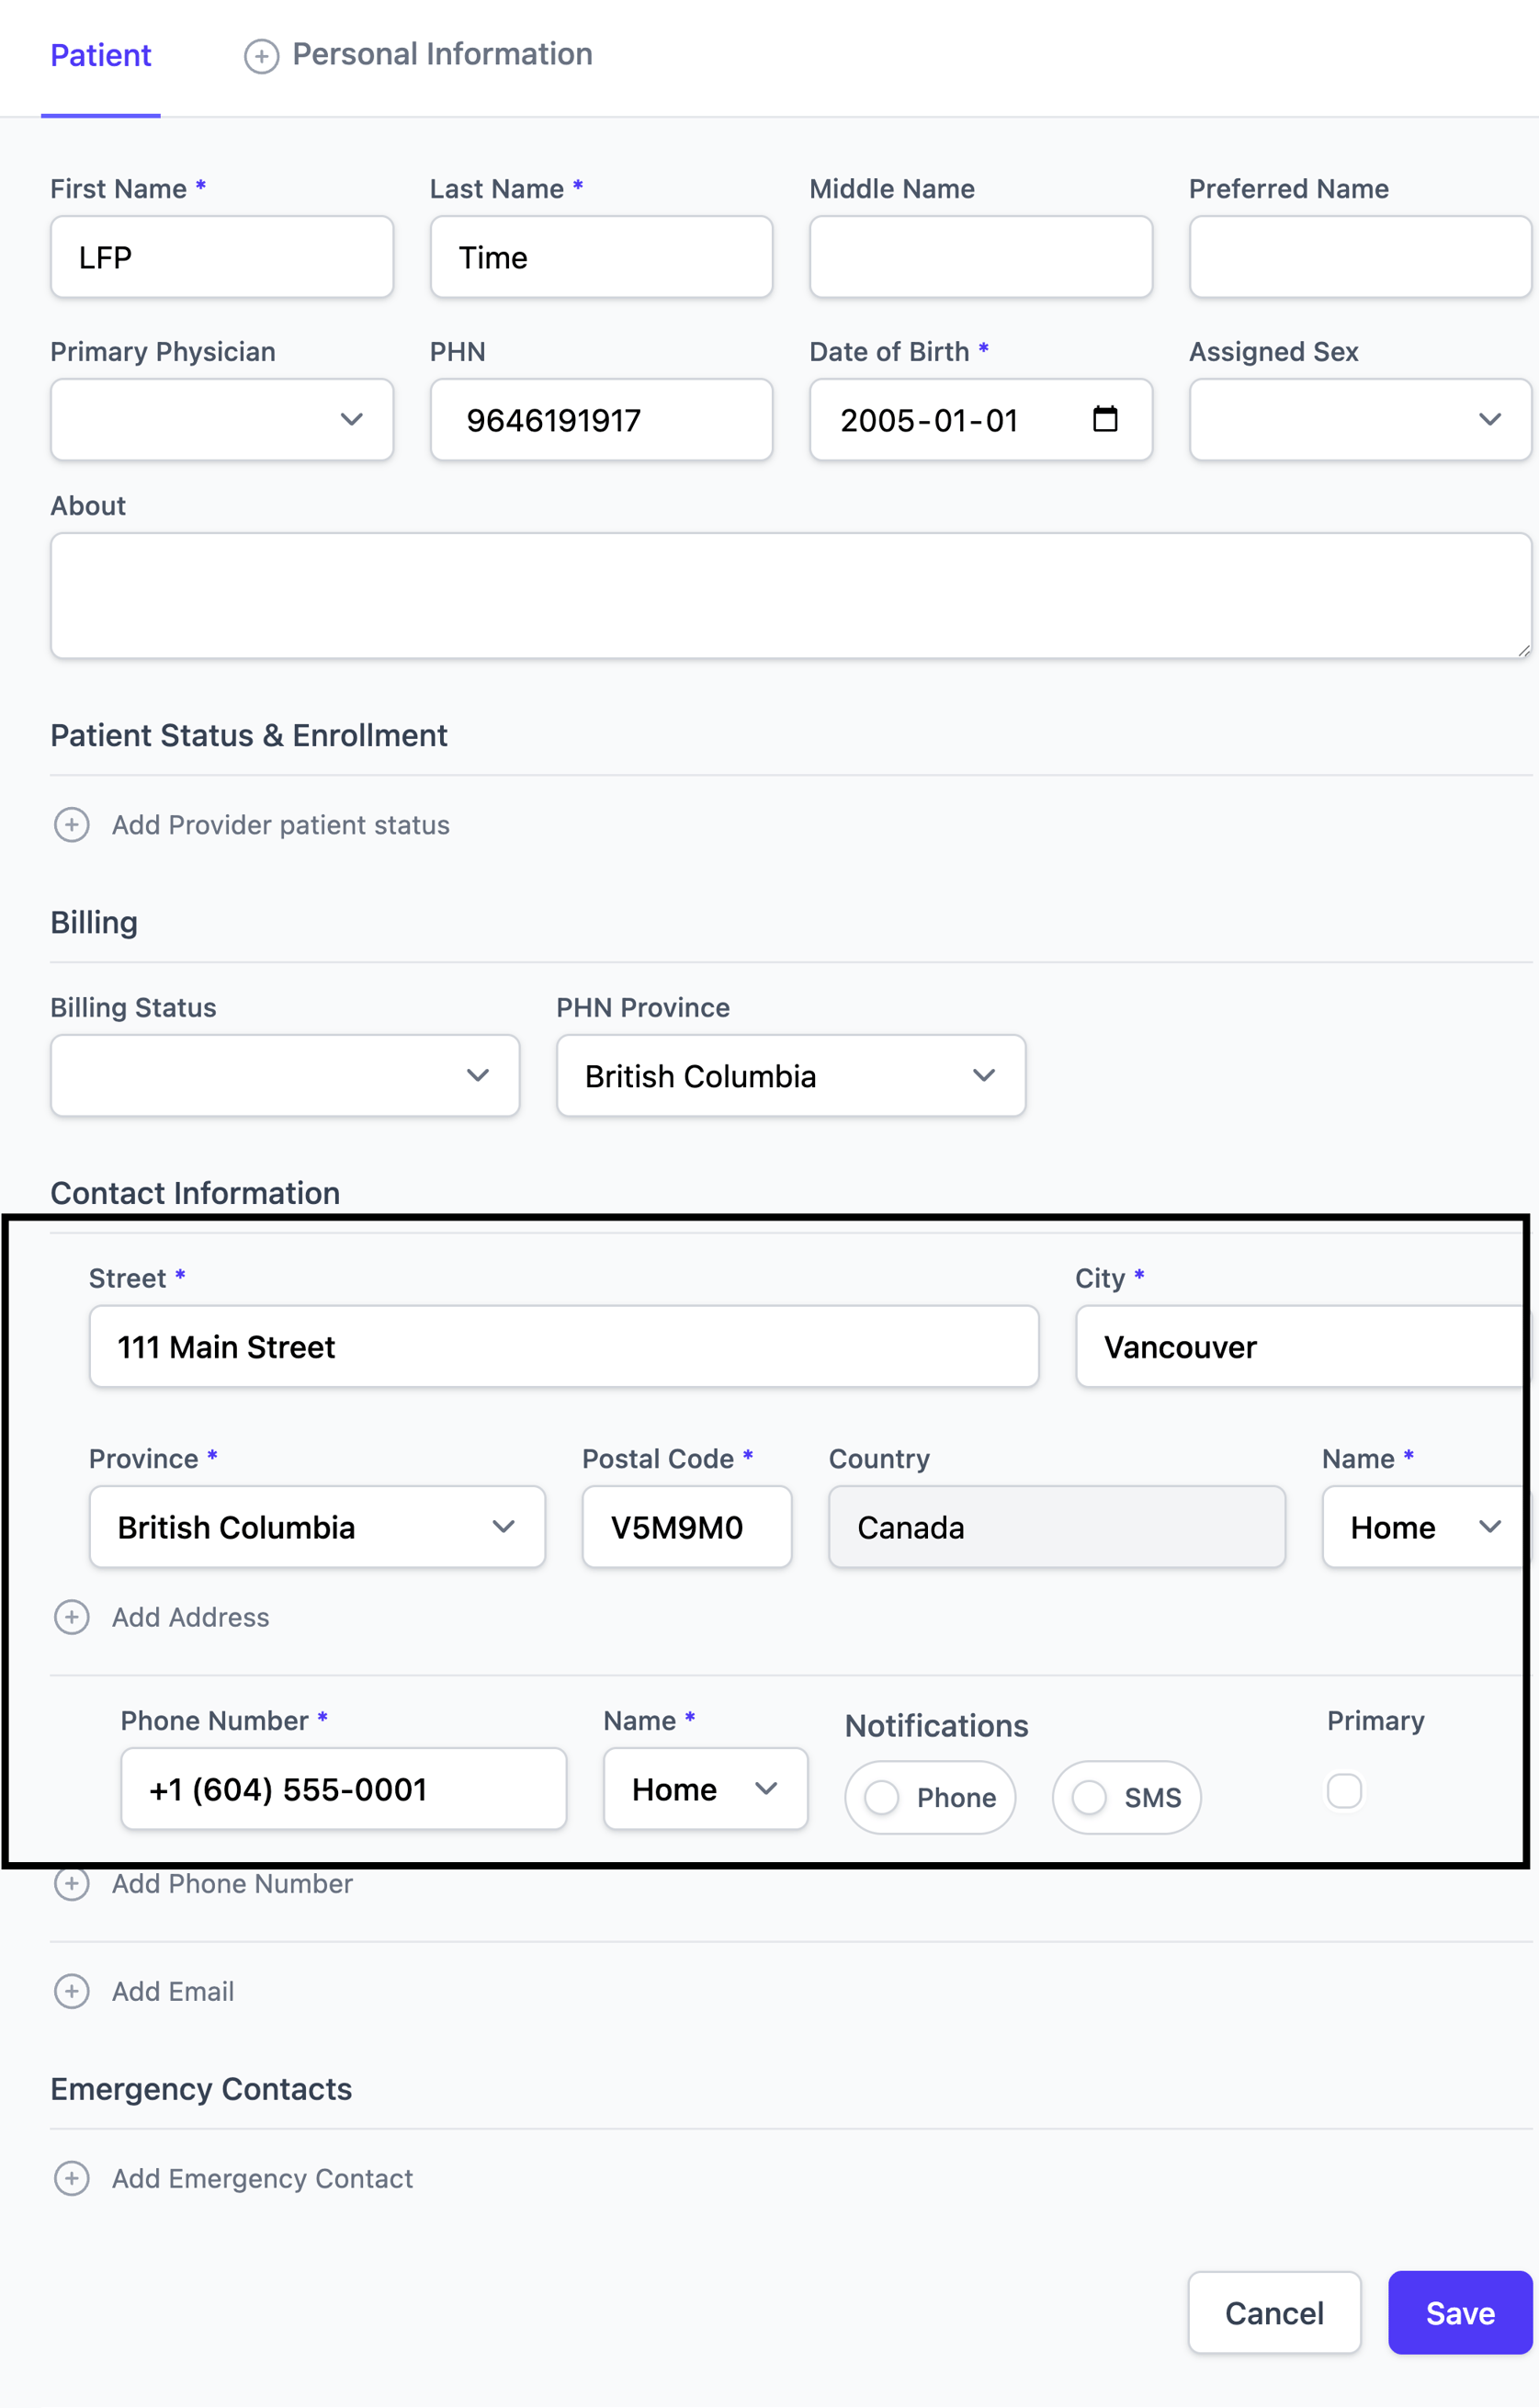1539x2408 pixels.
Task: Click the plus icon for Add Provider patient status
Action: [71, 825]
